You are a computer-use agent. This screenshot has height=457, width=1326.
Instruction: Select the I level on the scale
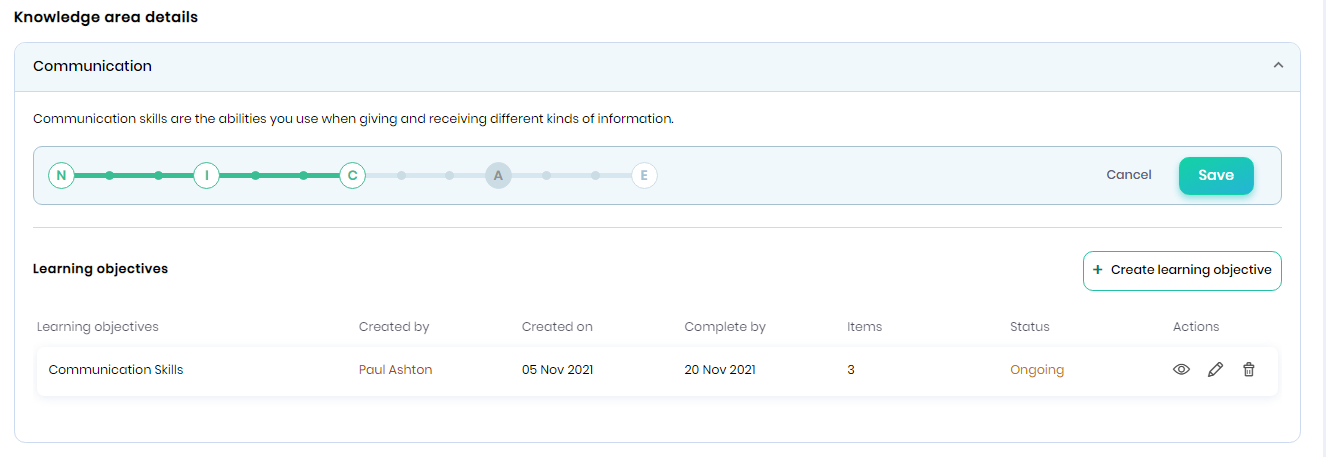(206, 176)
